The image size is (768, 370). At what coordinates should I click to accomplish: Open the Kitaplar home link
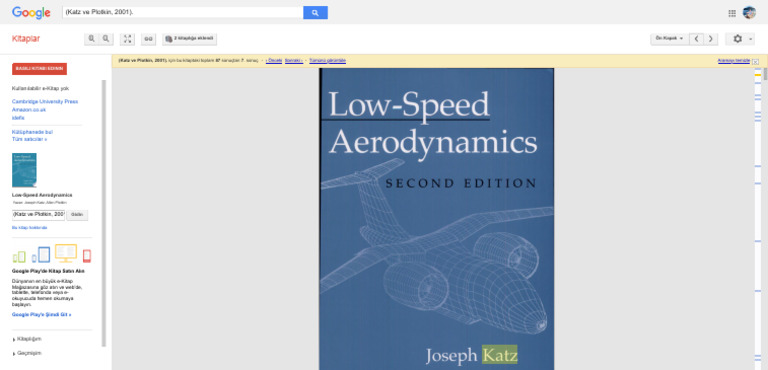pos(26,39)
